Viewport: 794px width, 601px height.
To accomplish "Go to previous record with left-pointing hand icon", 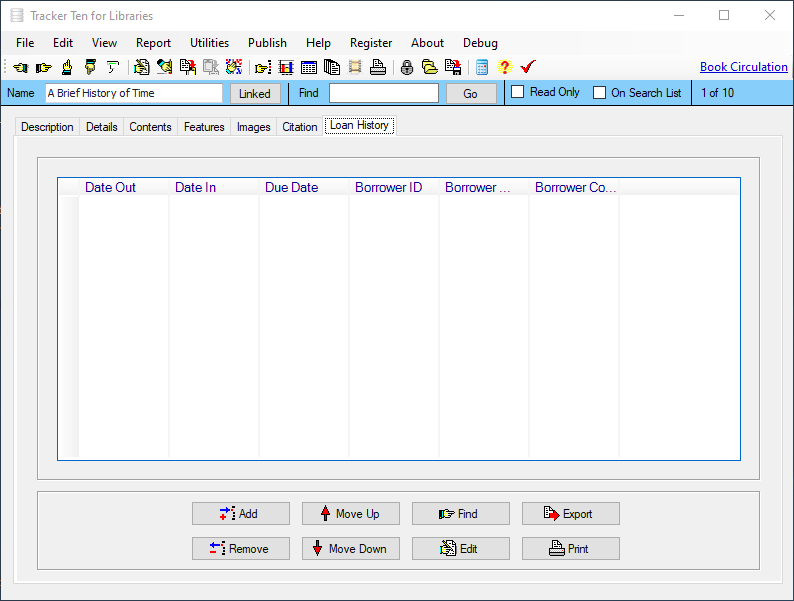I will pos(21,67).
